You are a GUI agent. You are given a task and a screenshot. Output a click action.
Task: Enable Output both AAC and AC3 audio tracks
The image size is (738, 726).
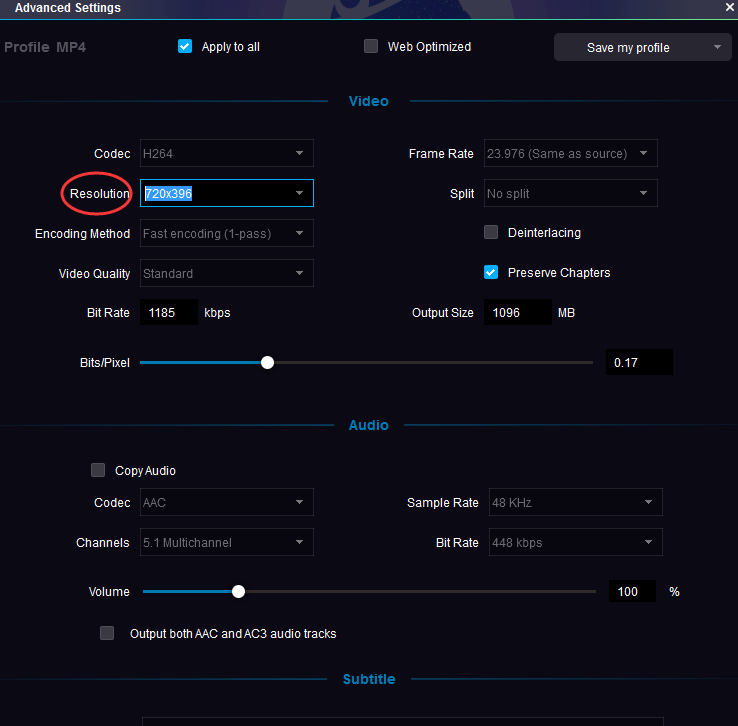(107, 633)
